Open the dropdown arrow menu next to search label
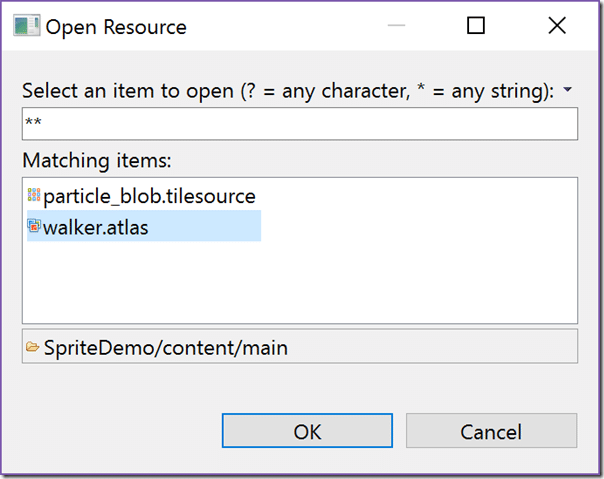Screen dimensions: 604x479 point(567,90)
